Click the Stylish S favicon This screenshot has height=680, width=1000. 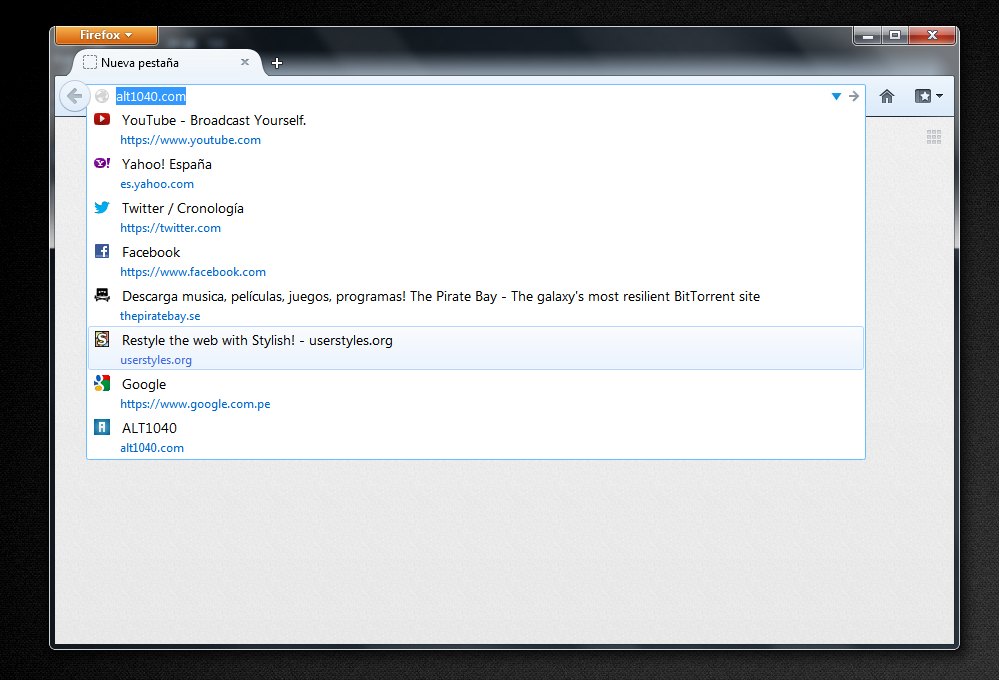[102, 339]
